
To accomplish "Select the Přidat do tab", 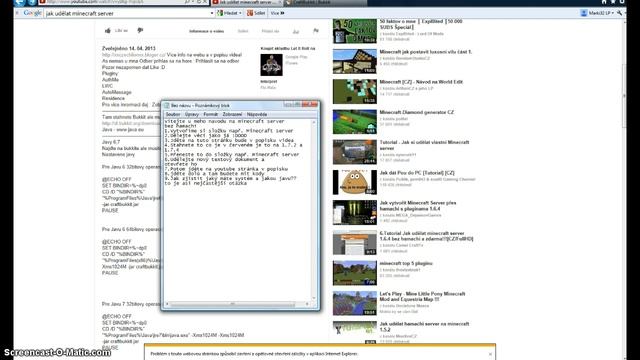I will tap(270, 31).
